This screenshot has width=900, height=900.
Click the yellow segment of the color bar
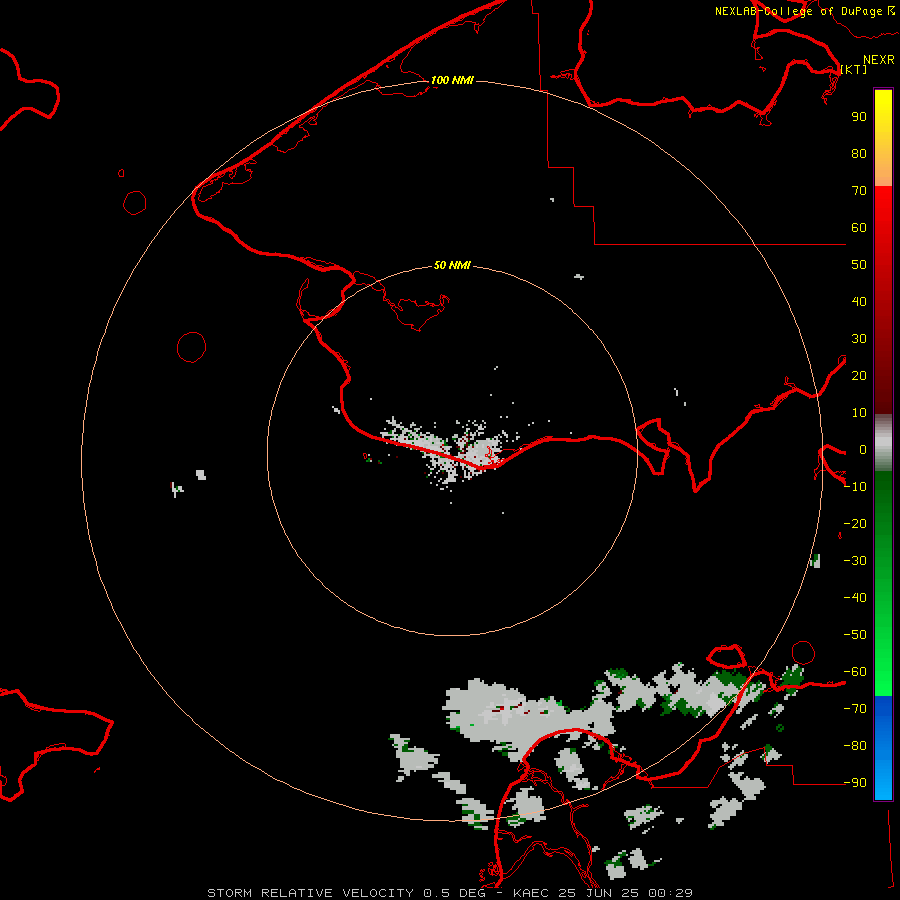tap(883, 138)
